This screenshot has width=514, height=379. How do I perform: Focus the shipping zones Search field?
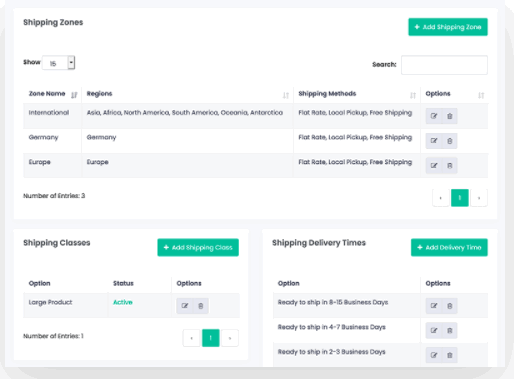point(444,65)
